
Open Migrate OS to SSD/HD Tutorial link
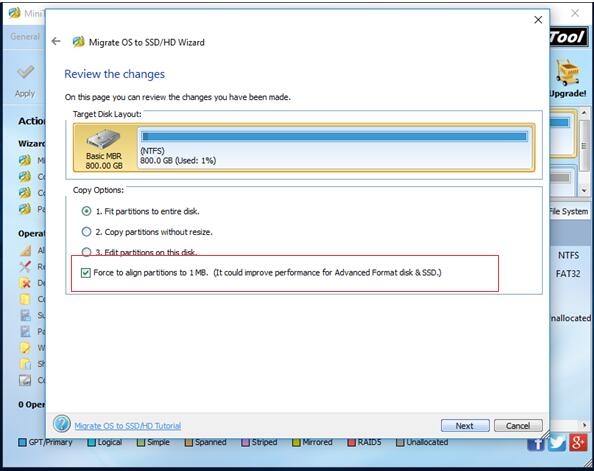coord(128,426)
